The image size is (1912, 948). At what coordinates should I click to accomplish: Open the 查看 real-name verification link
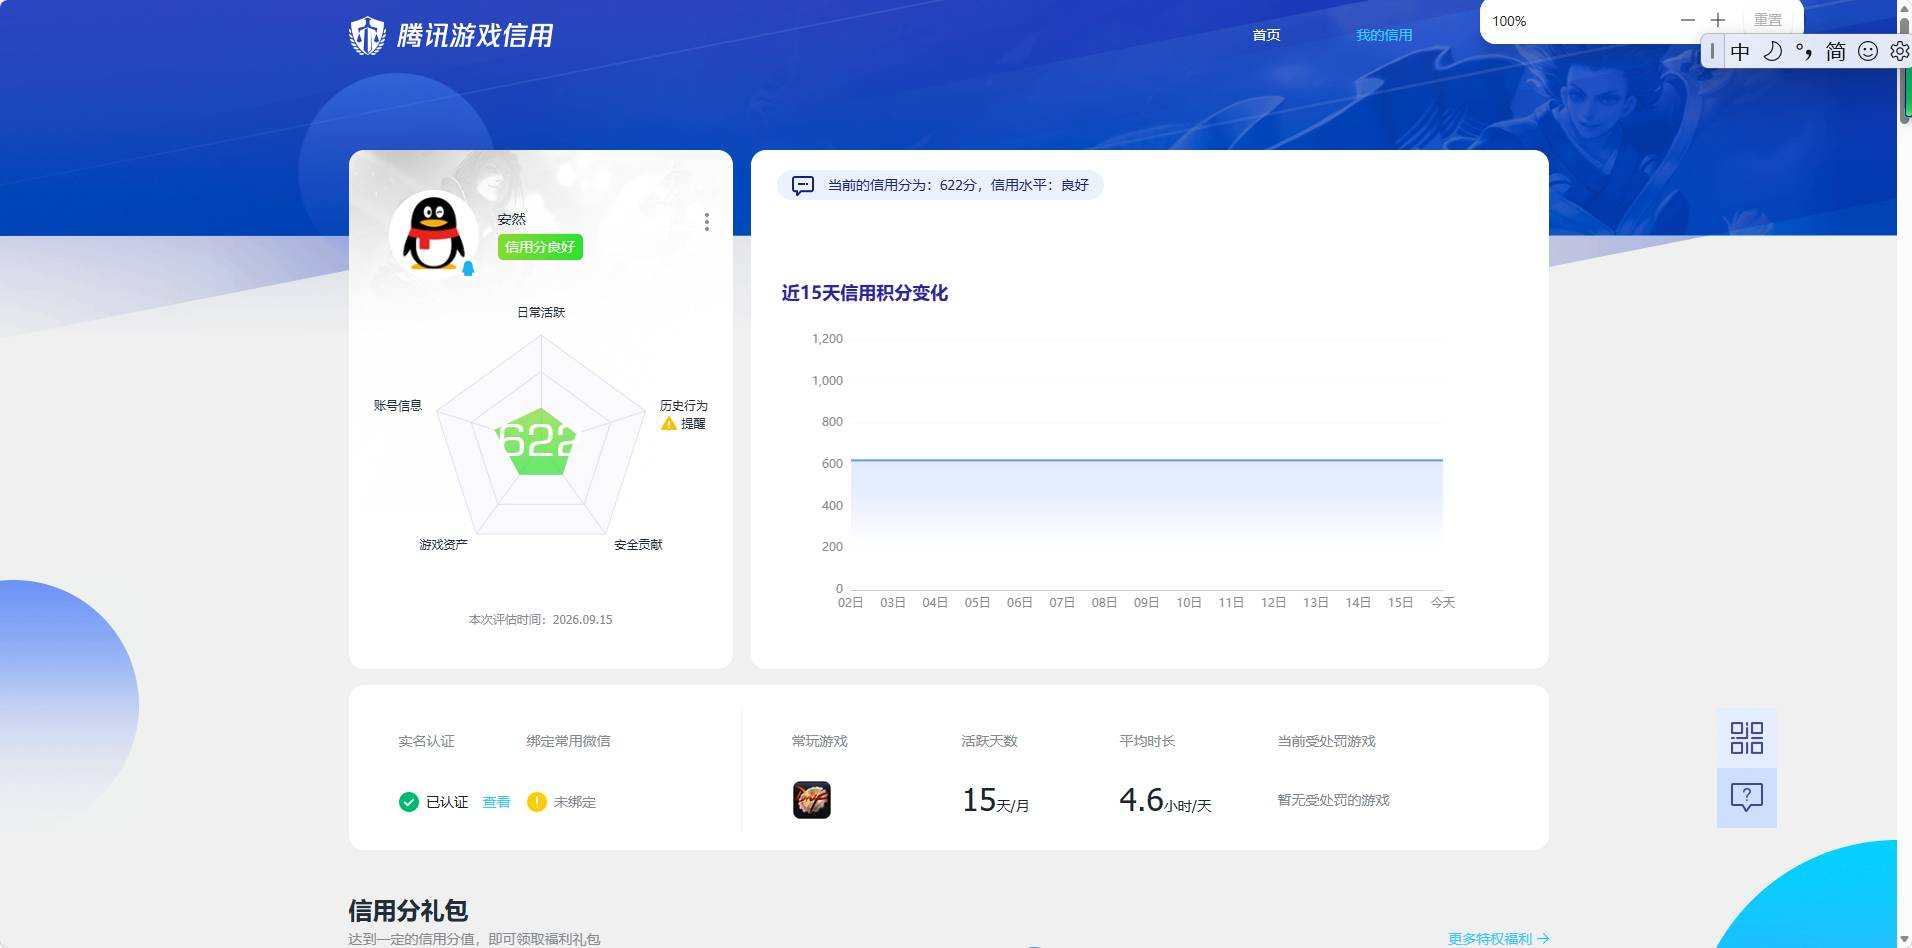point(496,802)
